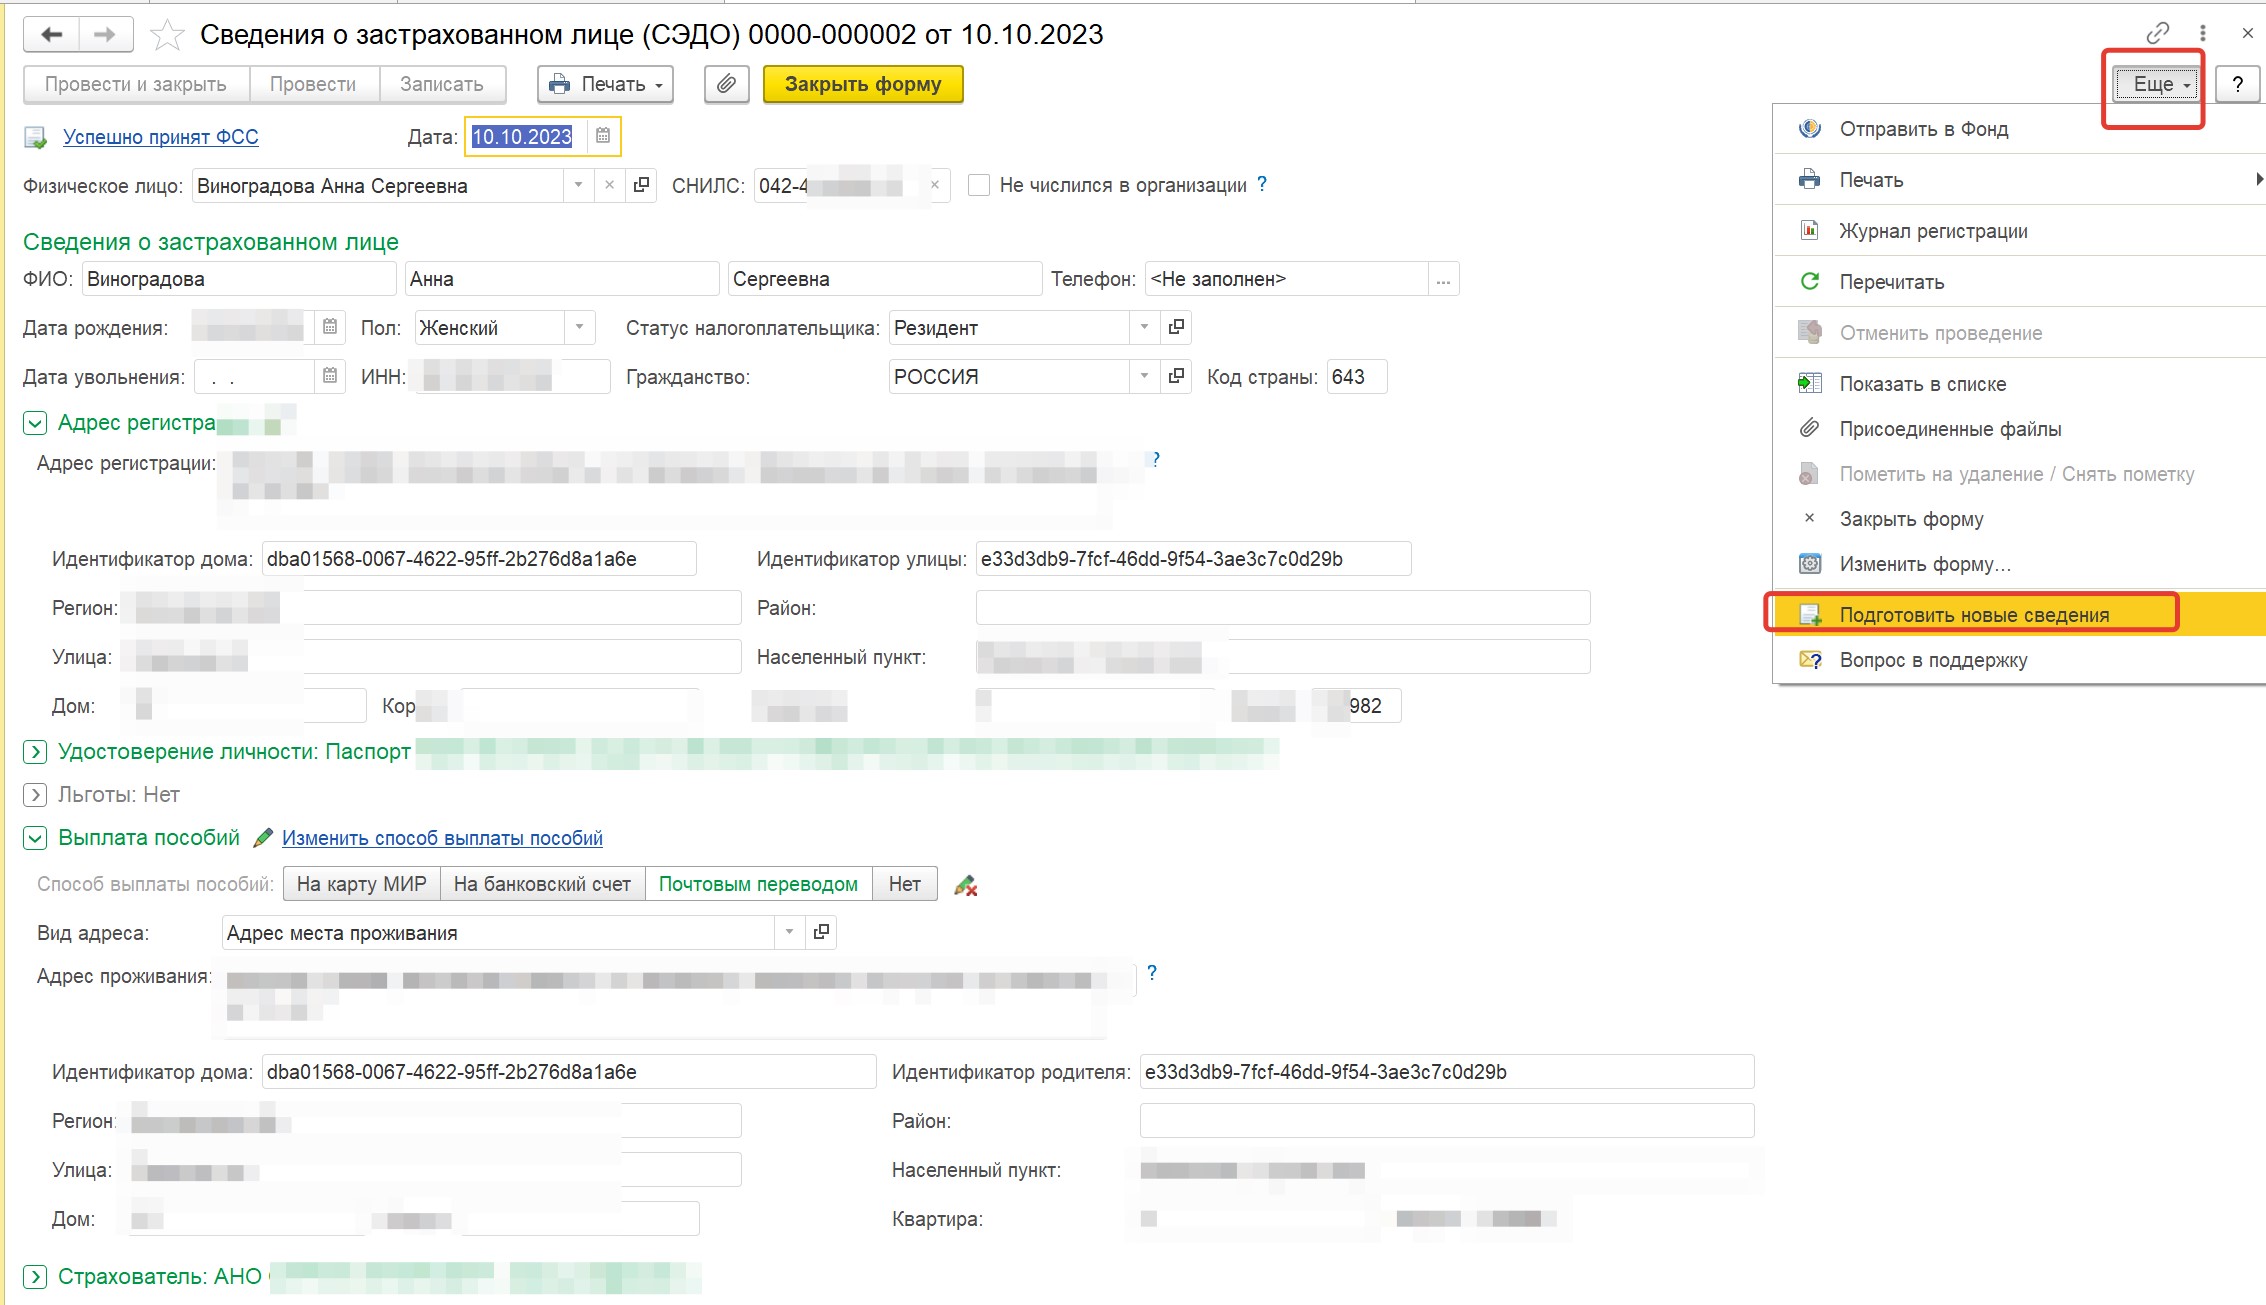Viewport: 2266px width, 1305px height.
Task: Open the Печать dropdown button
Action: [x=606, y=84]
